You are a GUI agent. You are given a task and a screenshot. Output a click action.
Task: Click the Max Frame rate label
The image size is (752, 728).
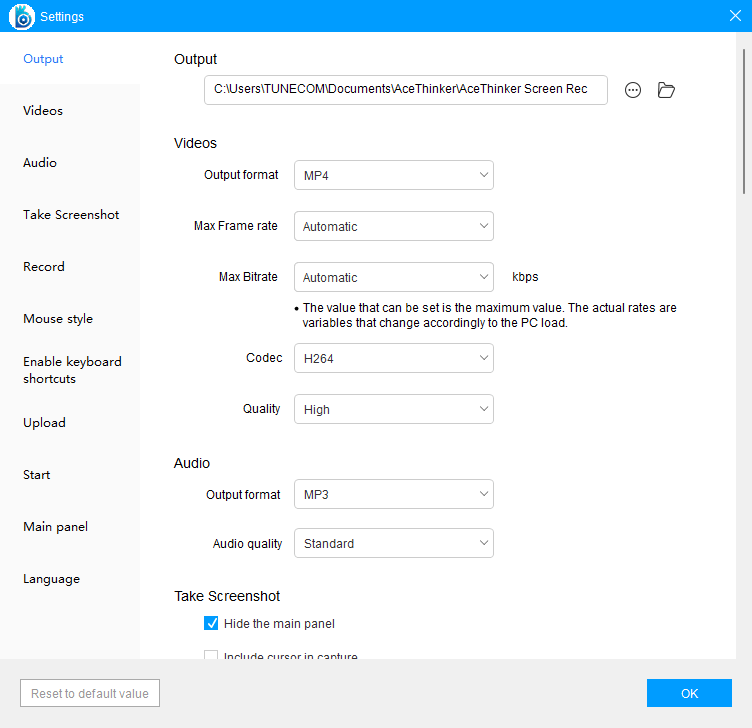(235, 226)
